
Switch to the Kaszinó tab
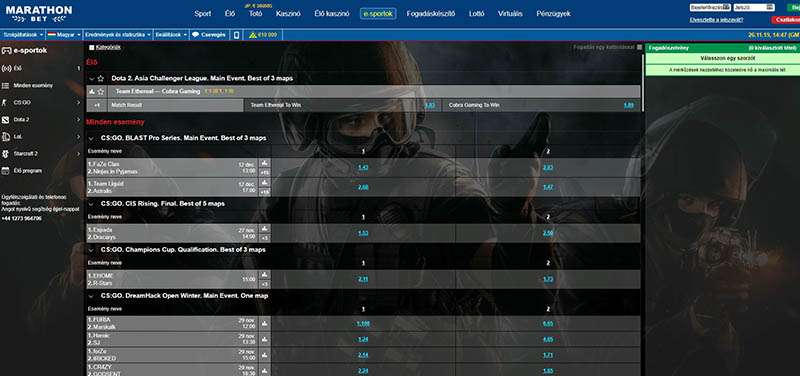[288, 14]
